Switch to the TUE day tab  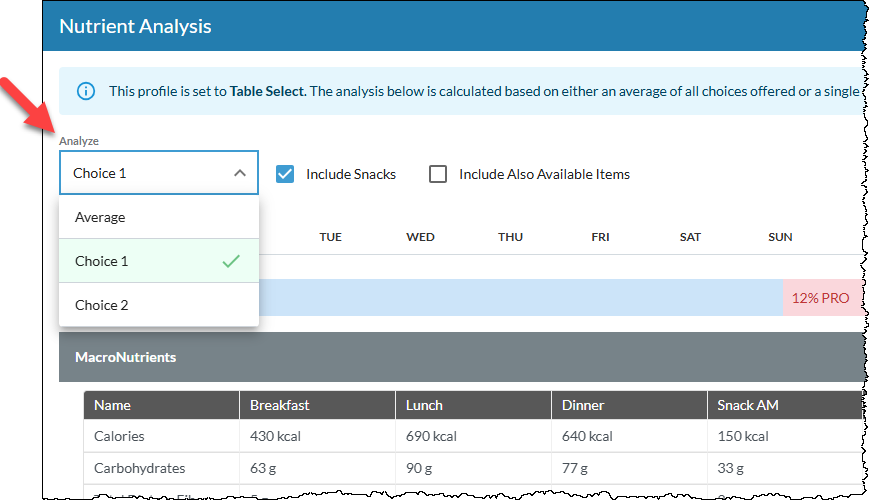[x=330, y=237]
